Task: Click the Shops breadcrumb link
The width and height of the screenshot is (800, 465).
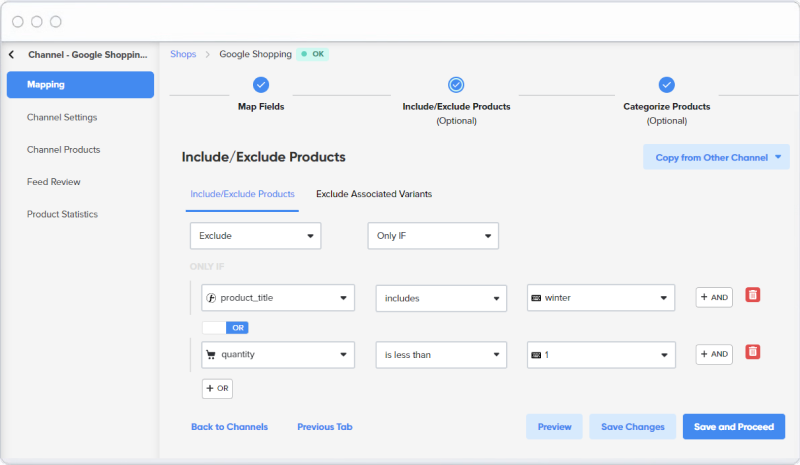Action: (x=183, y=54)
